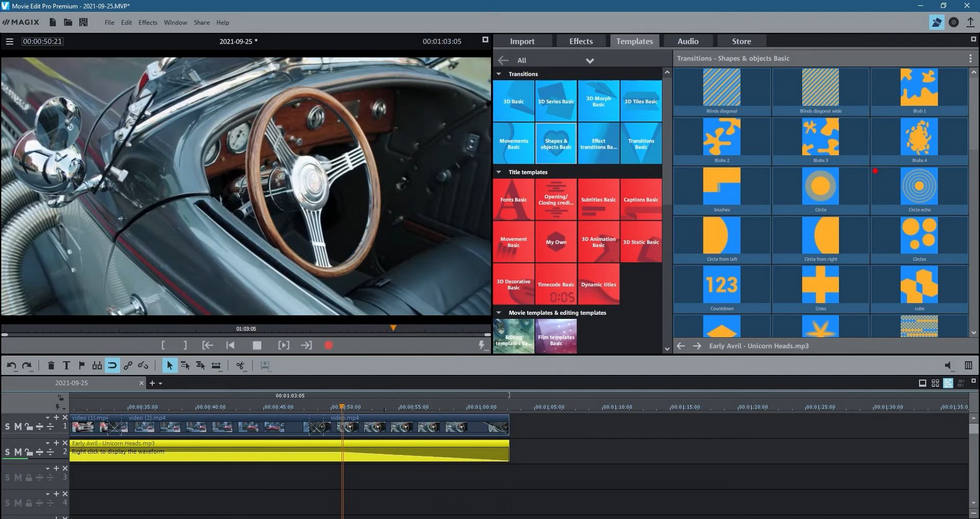This screenshot has width=980, height=519.
Task: Open the Share menu
Action: click(x=202, y=23)
